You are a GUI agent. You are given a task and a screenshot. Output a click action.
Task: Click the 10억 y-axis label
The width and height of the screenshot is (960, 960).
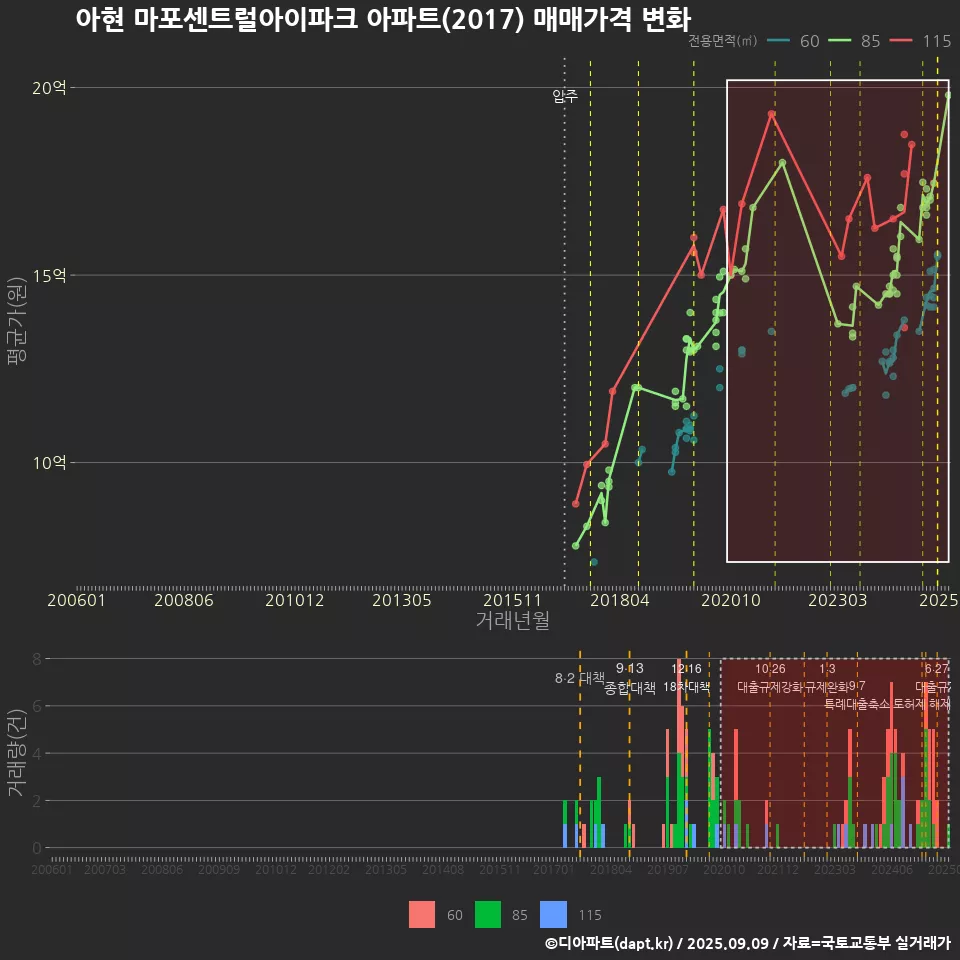click(x=49, y=463)
